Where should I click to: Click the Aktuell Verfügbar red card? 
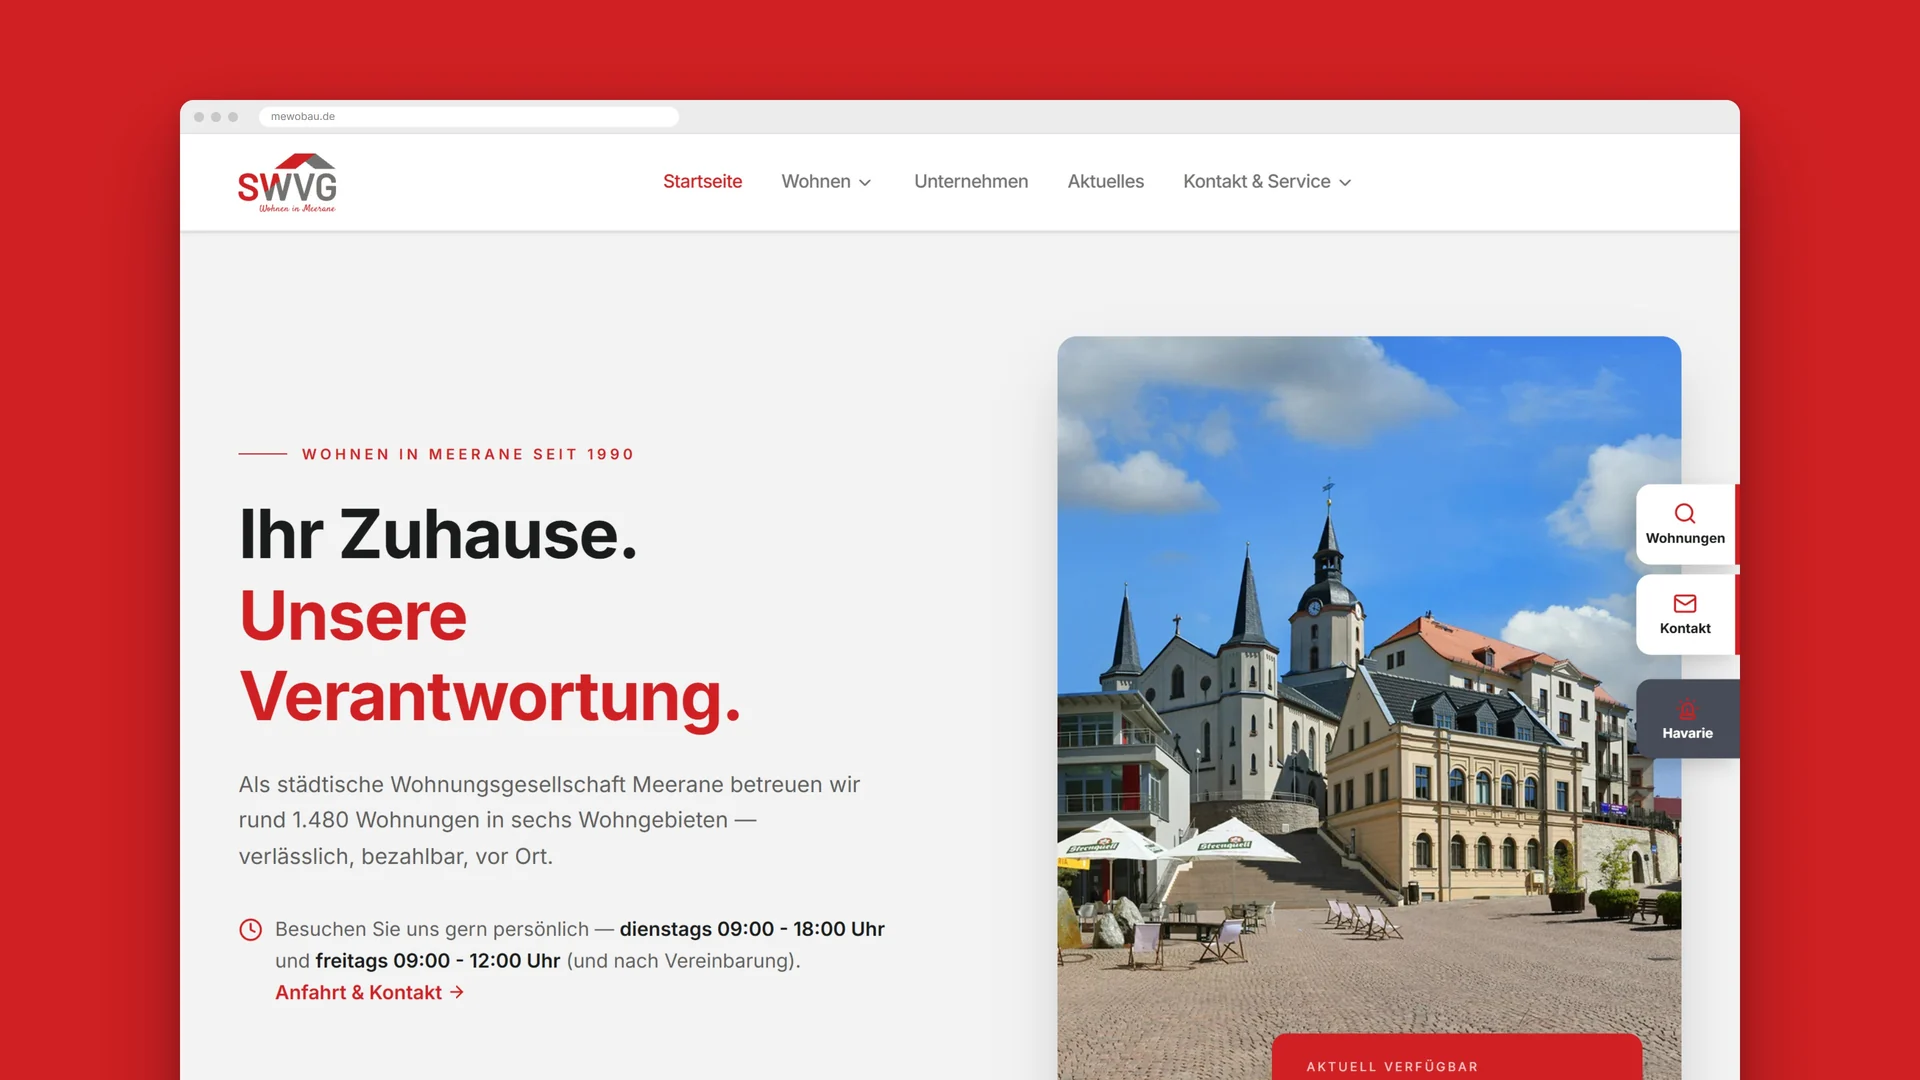(1456, 1057)
